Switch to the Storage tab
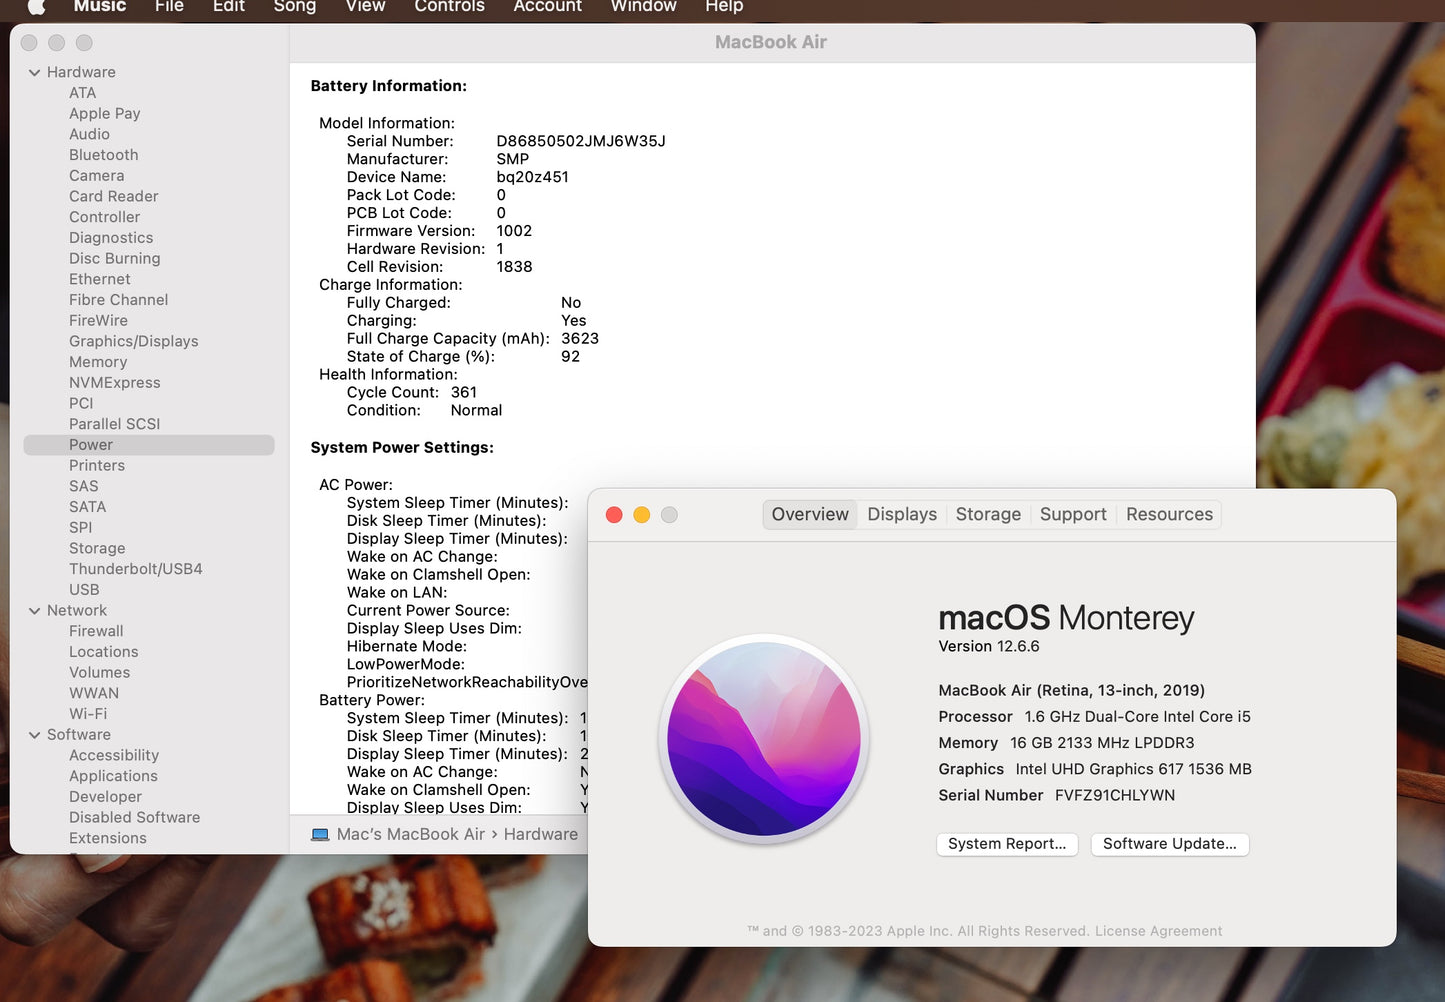This screenshot has width=1445, height=1002. (987, 514)
